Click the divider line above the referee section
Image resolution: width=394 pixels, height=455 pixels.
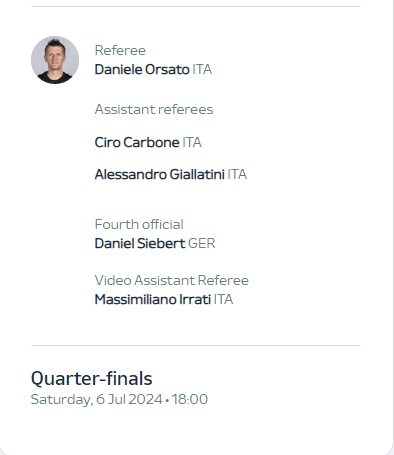click(196, 6)
